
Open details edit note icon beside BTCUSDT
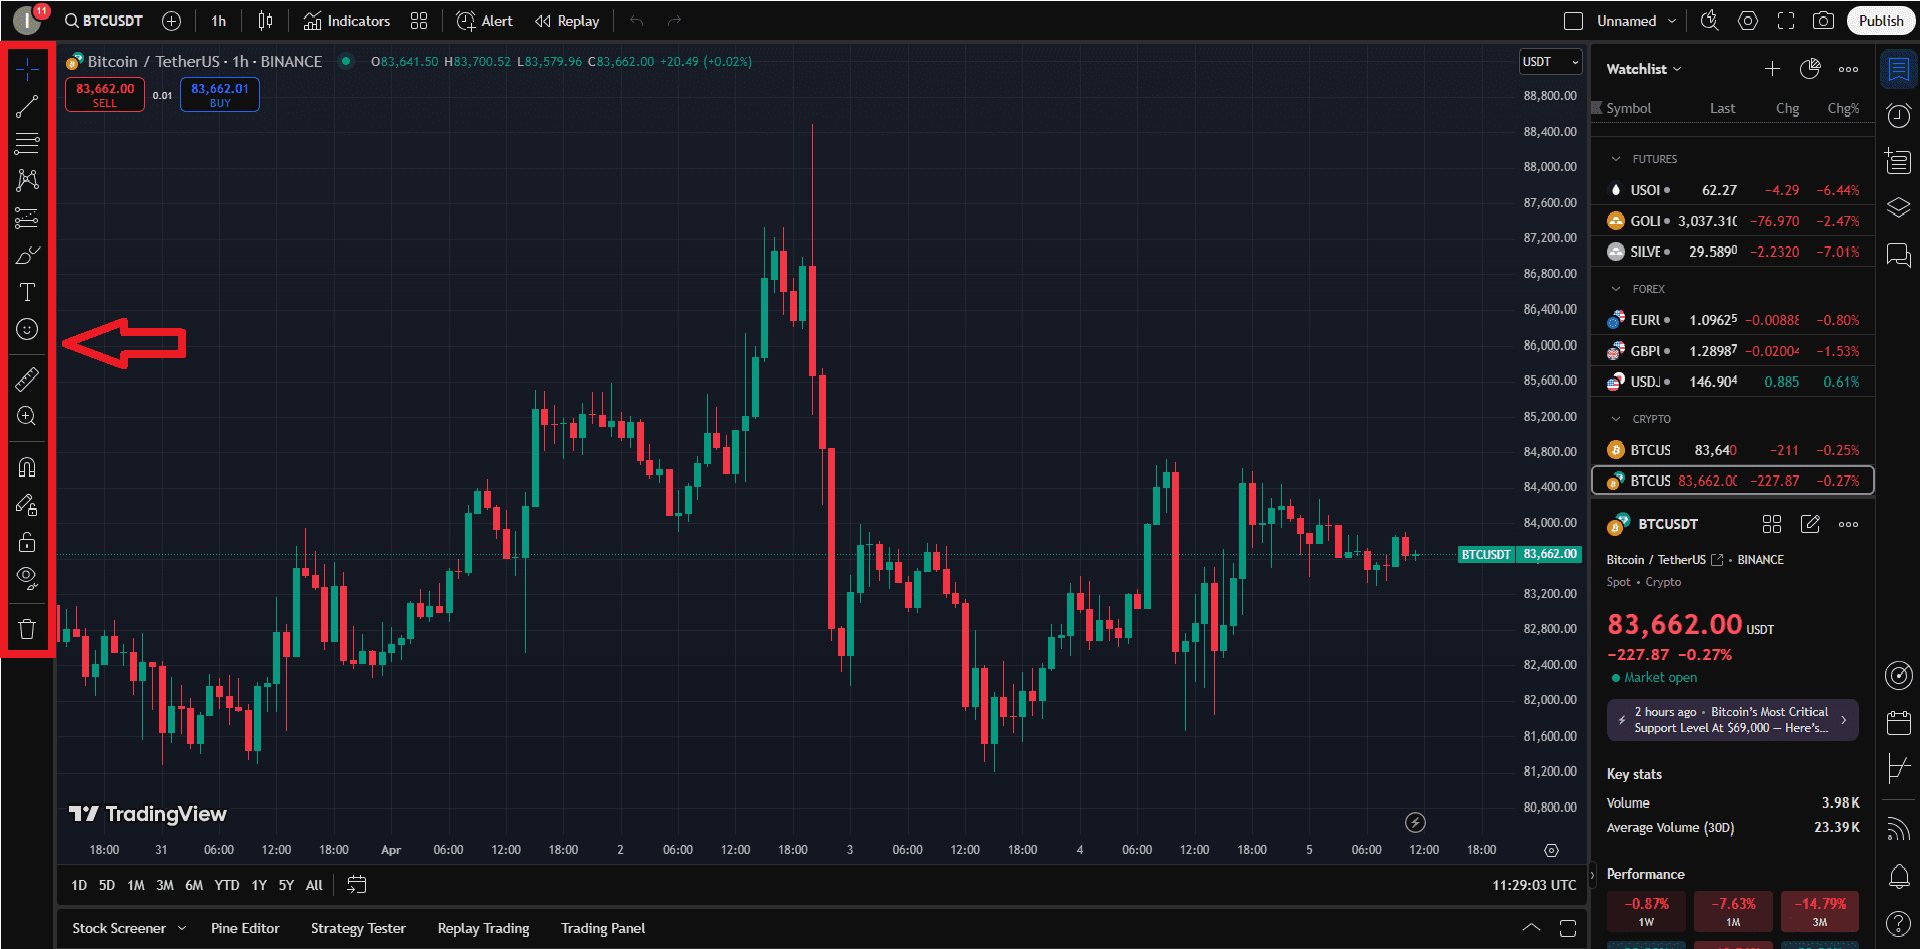tap(1810, 524)
